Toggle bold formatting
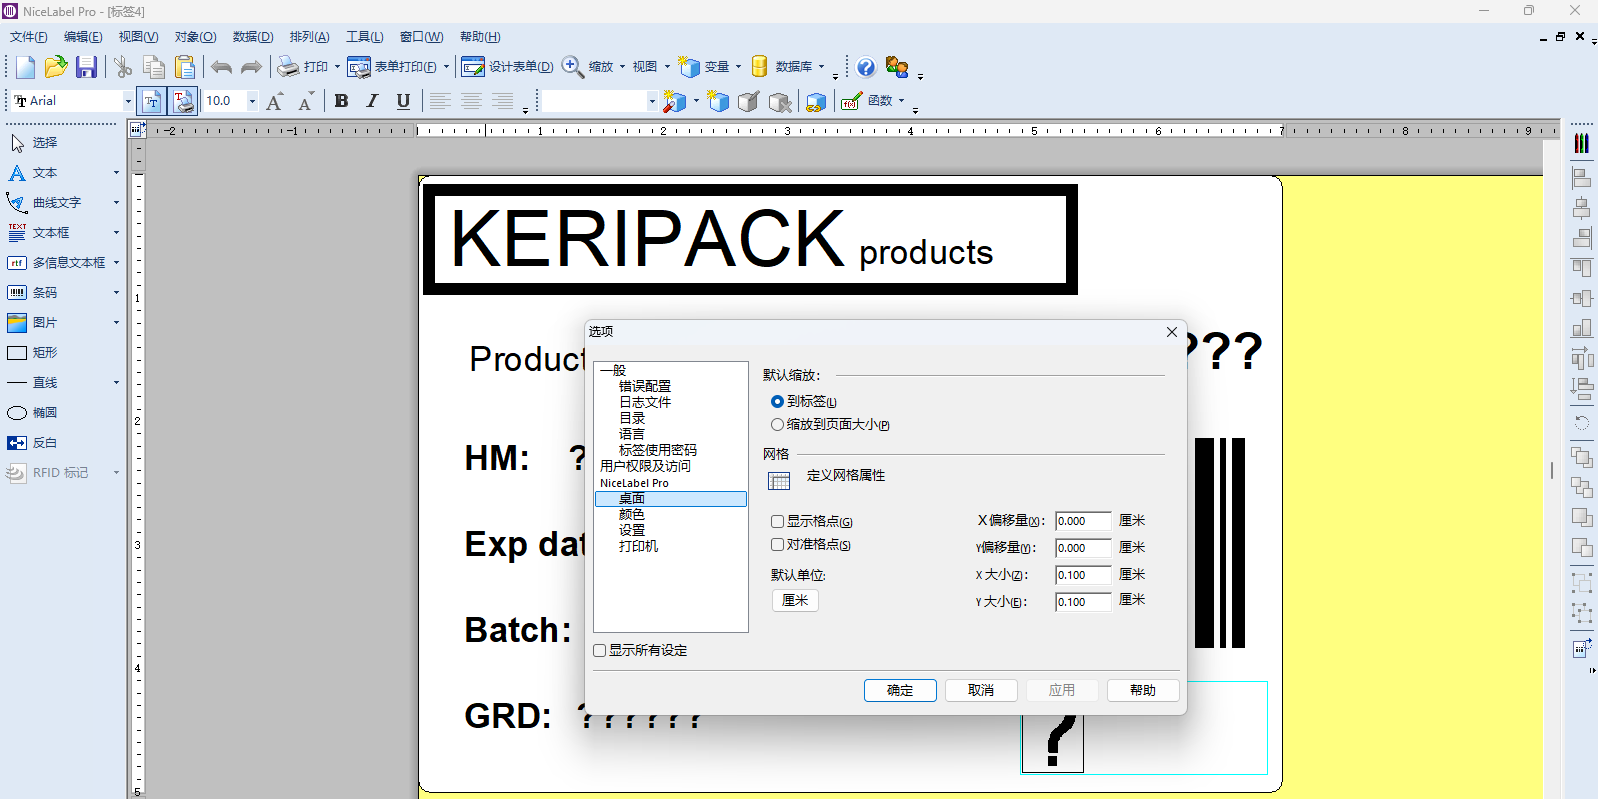 pos(342,101)
